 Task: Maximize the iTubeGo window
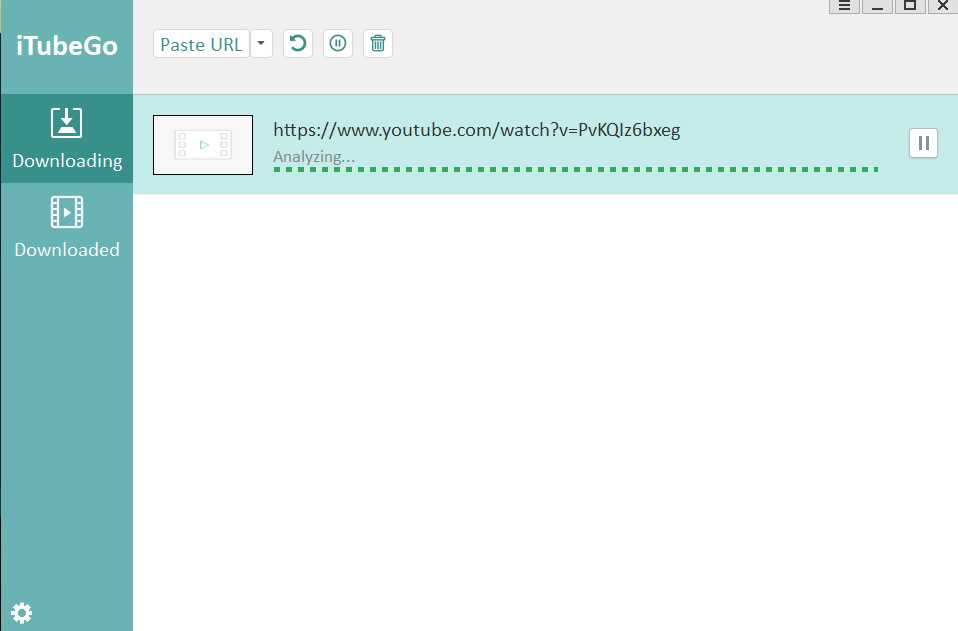click(x=910, y=6)
